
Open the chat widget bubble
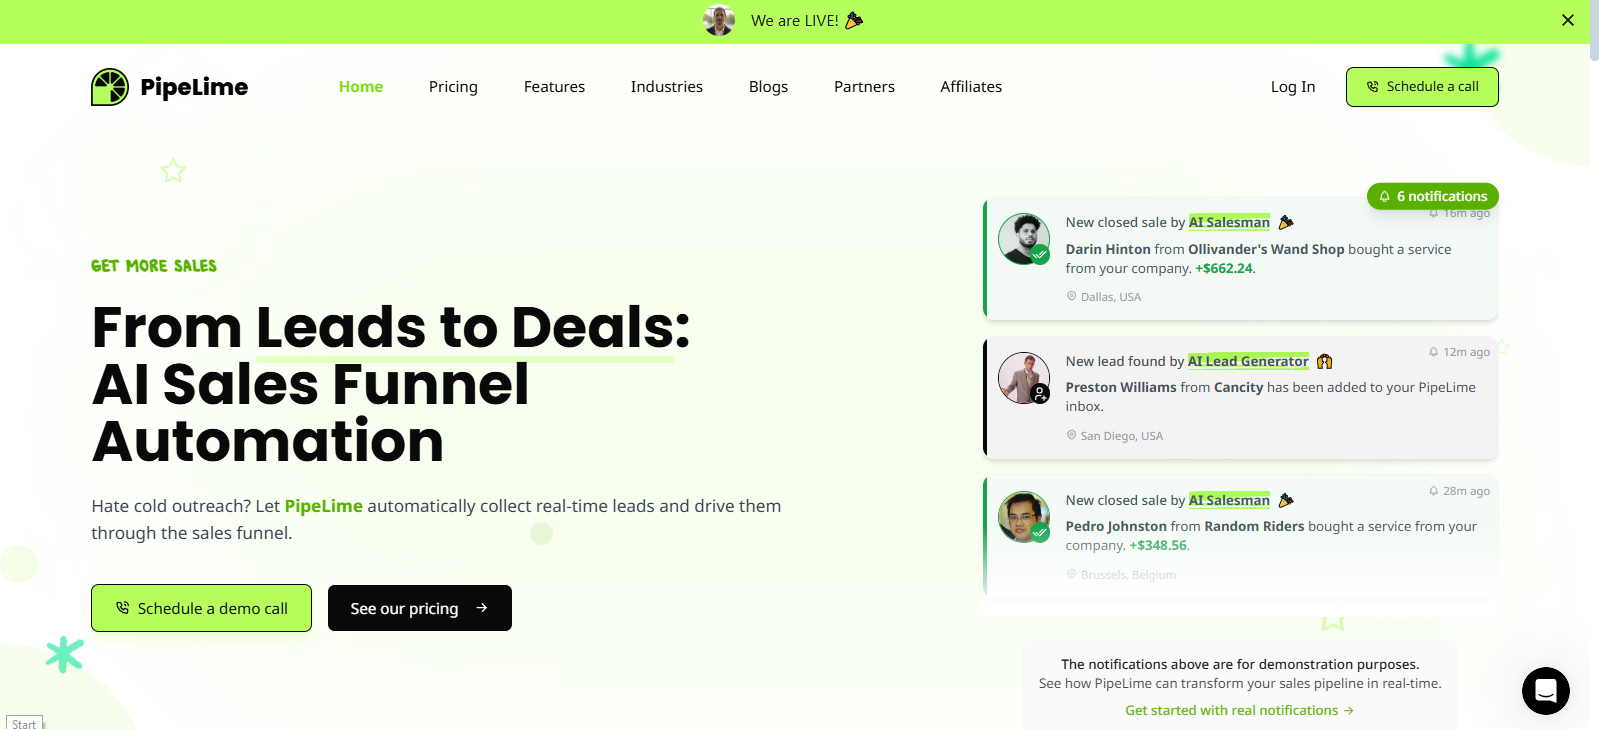tap(1546, 691)
